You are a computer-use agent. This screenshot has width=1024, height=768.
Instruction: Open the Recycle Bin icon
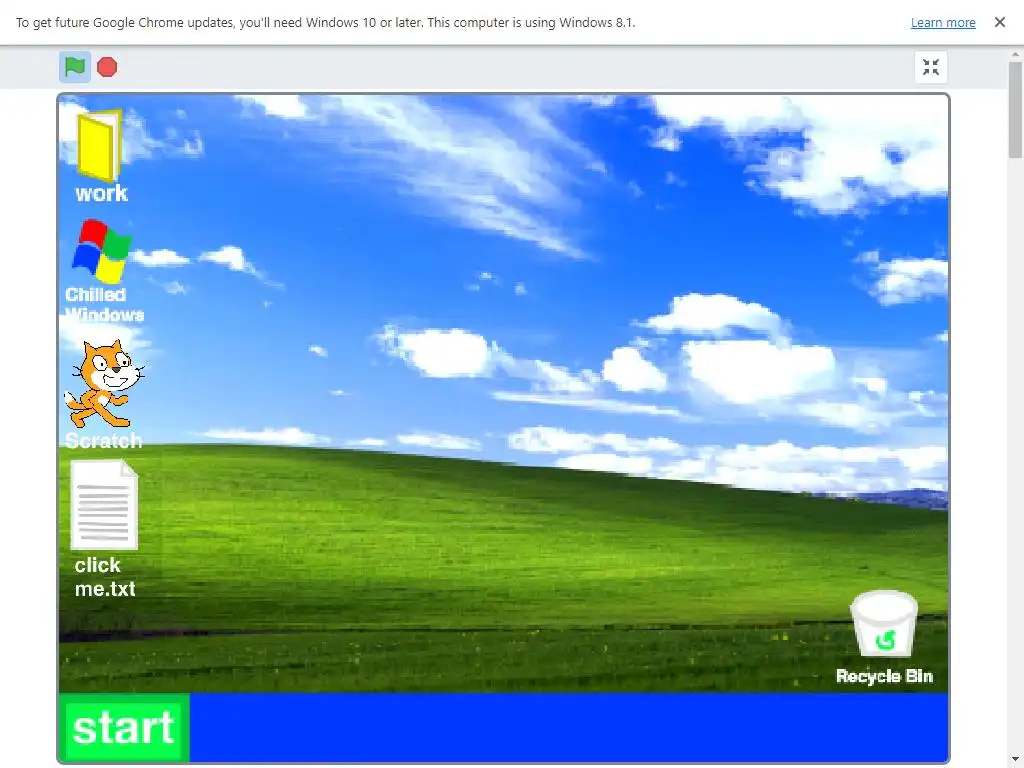(x=884, y=624)
